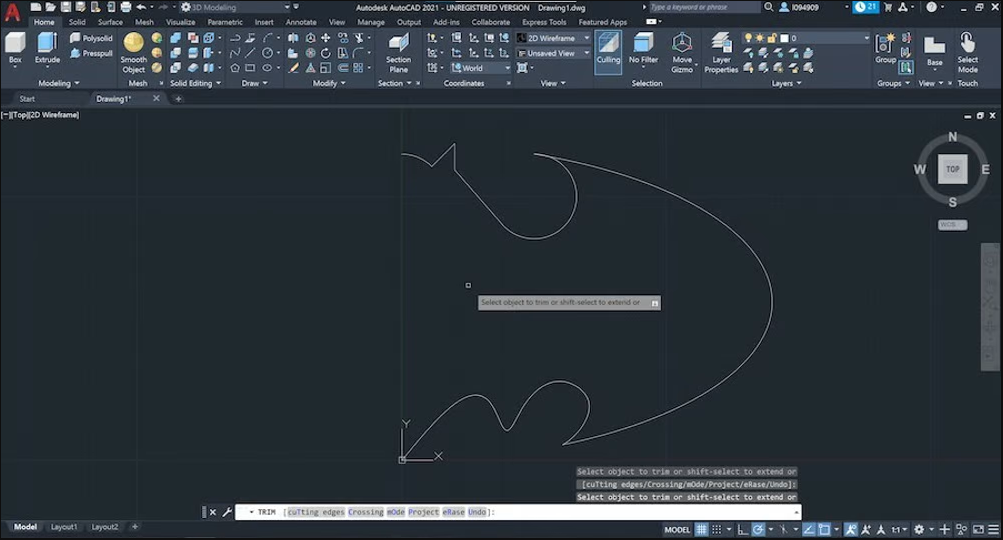Select the Presspull tool
This screenshot has height=540, width=1003.
[91, 53]
